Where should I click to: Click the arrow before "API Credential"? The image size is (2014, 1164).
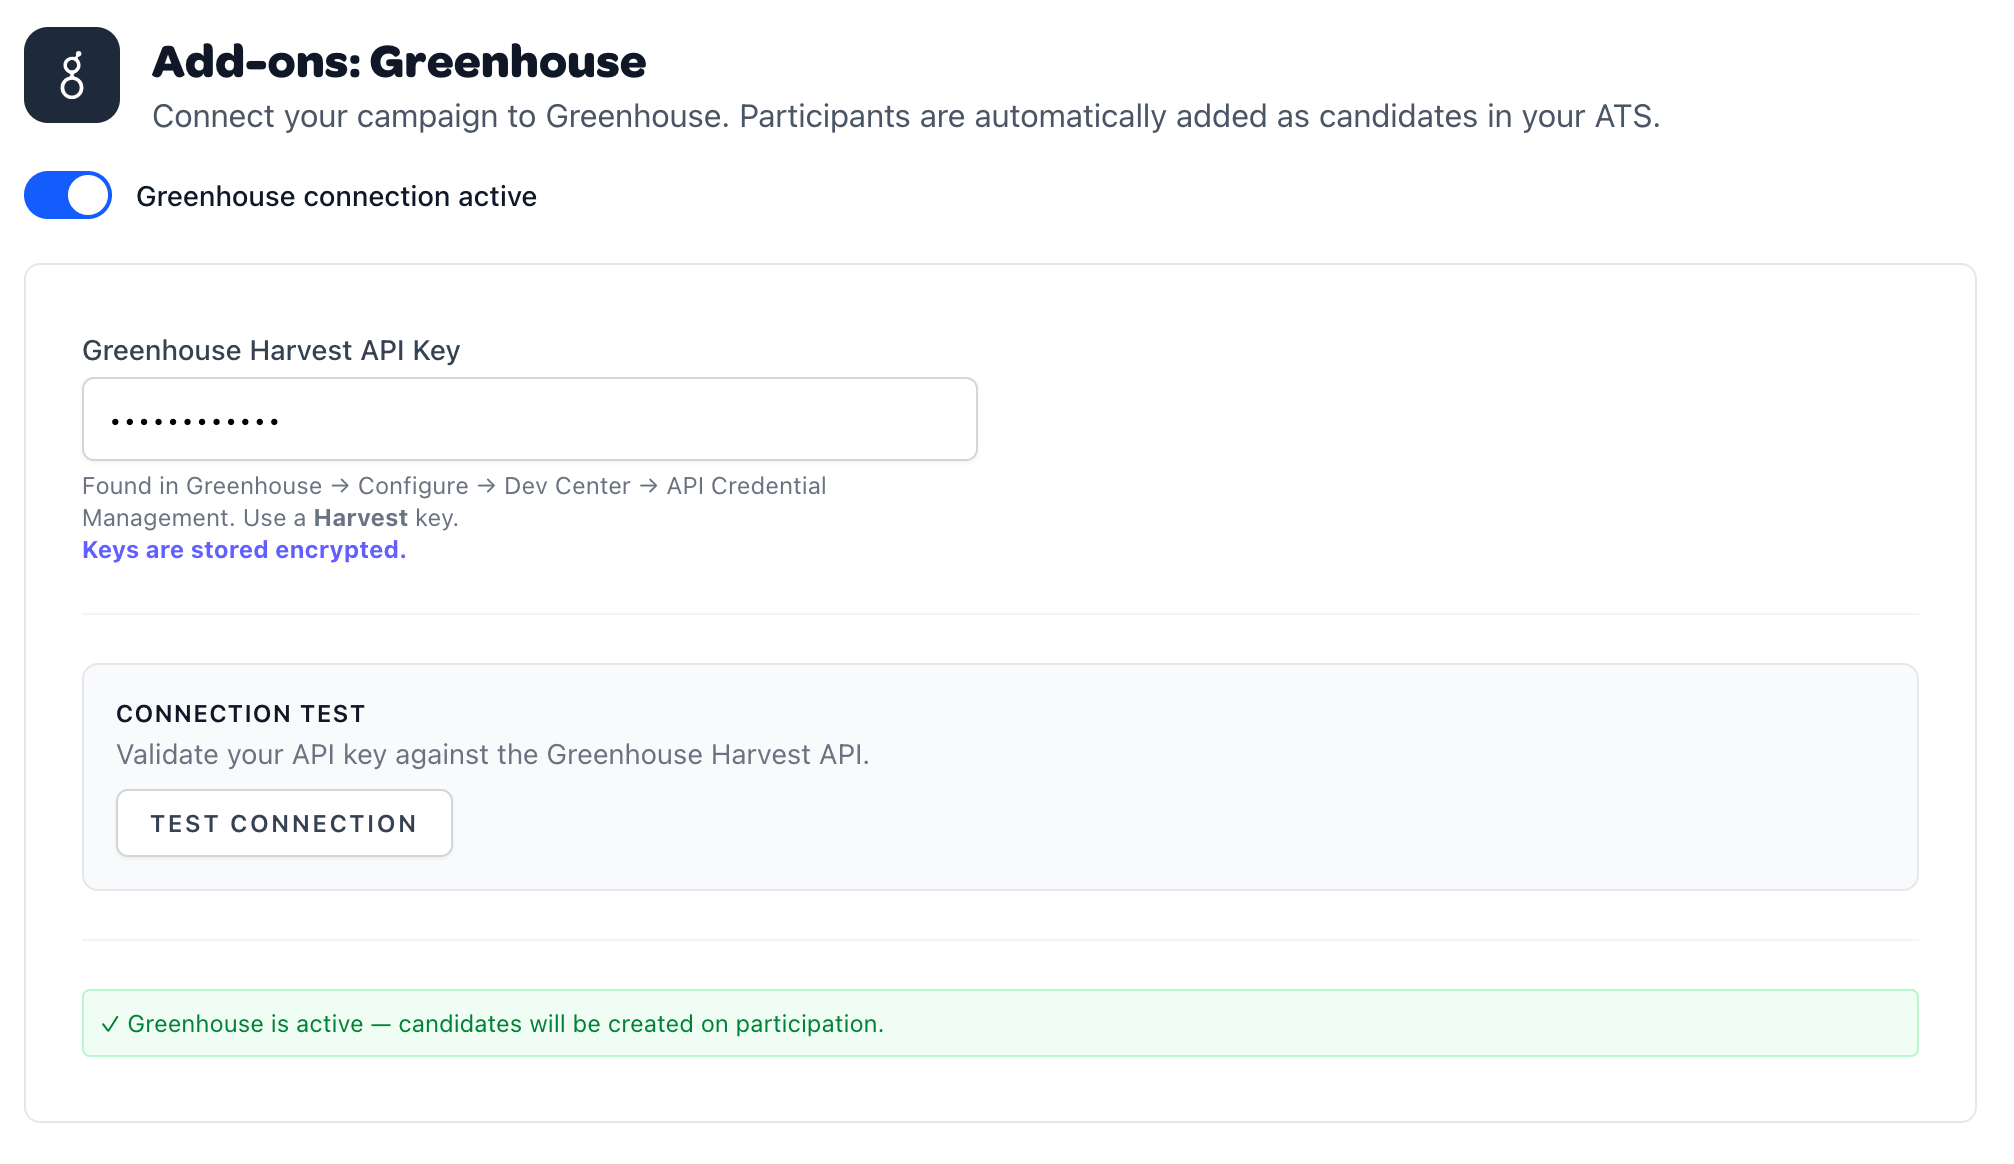tap(649, 486)
